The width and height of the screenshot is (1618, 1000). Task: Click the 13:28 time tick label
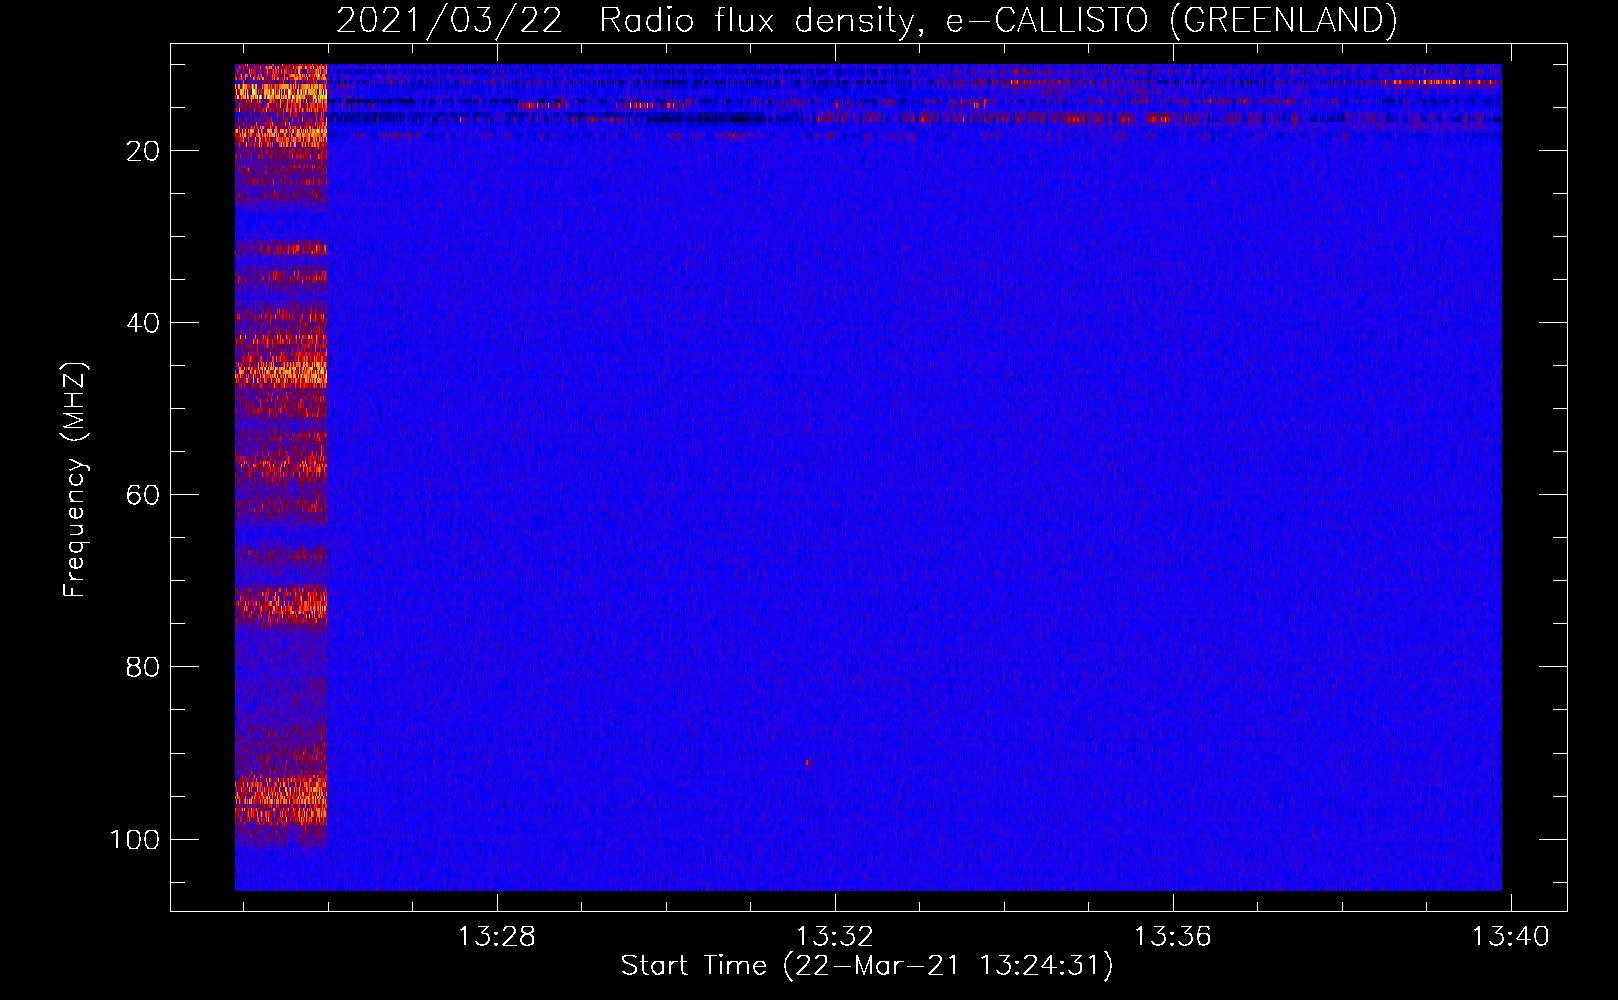tap(497, 936)
